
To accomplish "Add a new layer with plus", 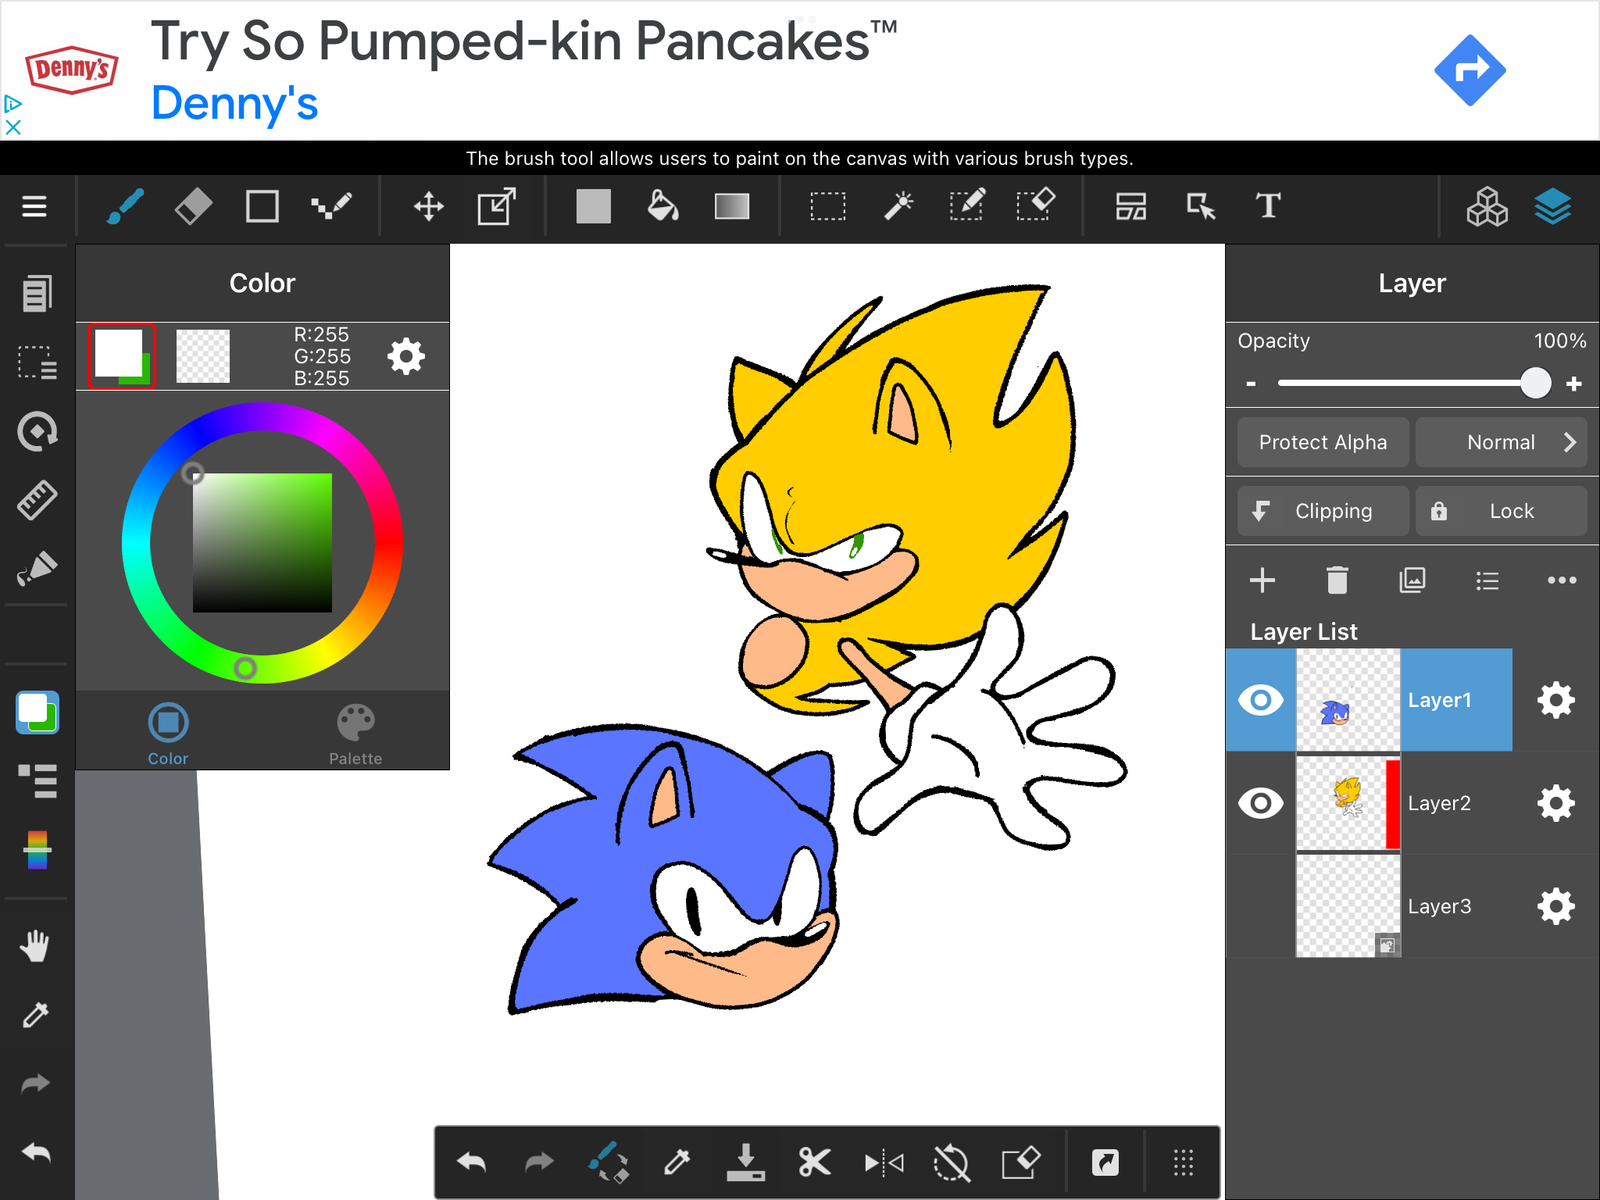I will click(1262, 580).
